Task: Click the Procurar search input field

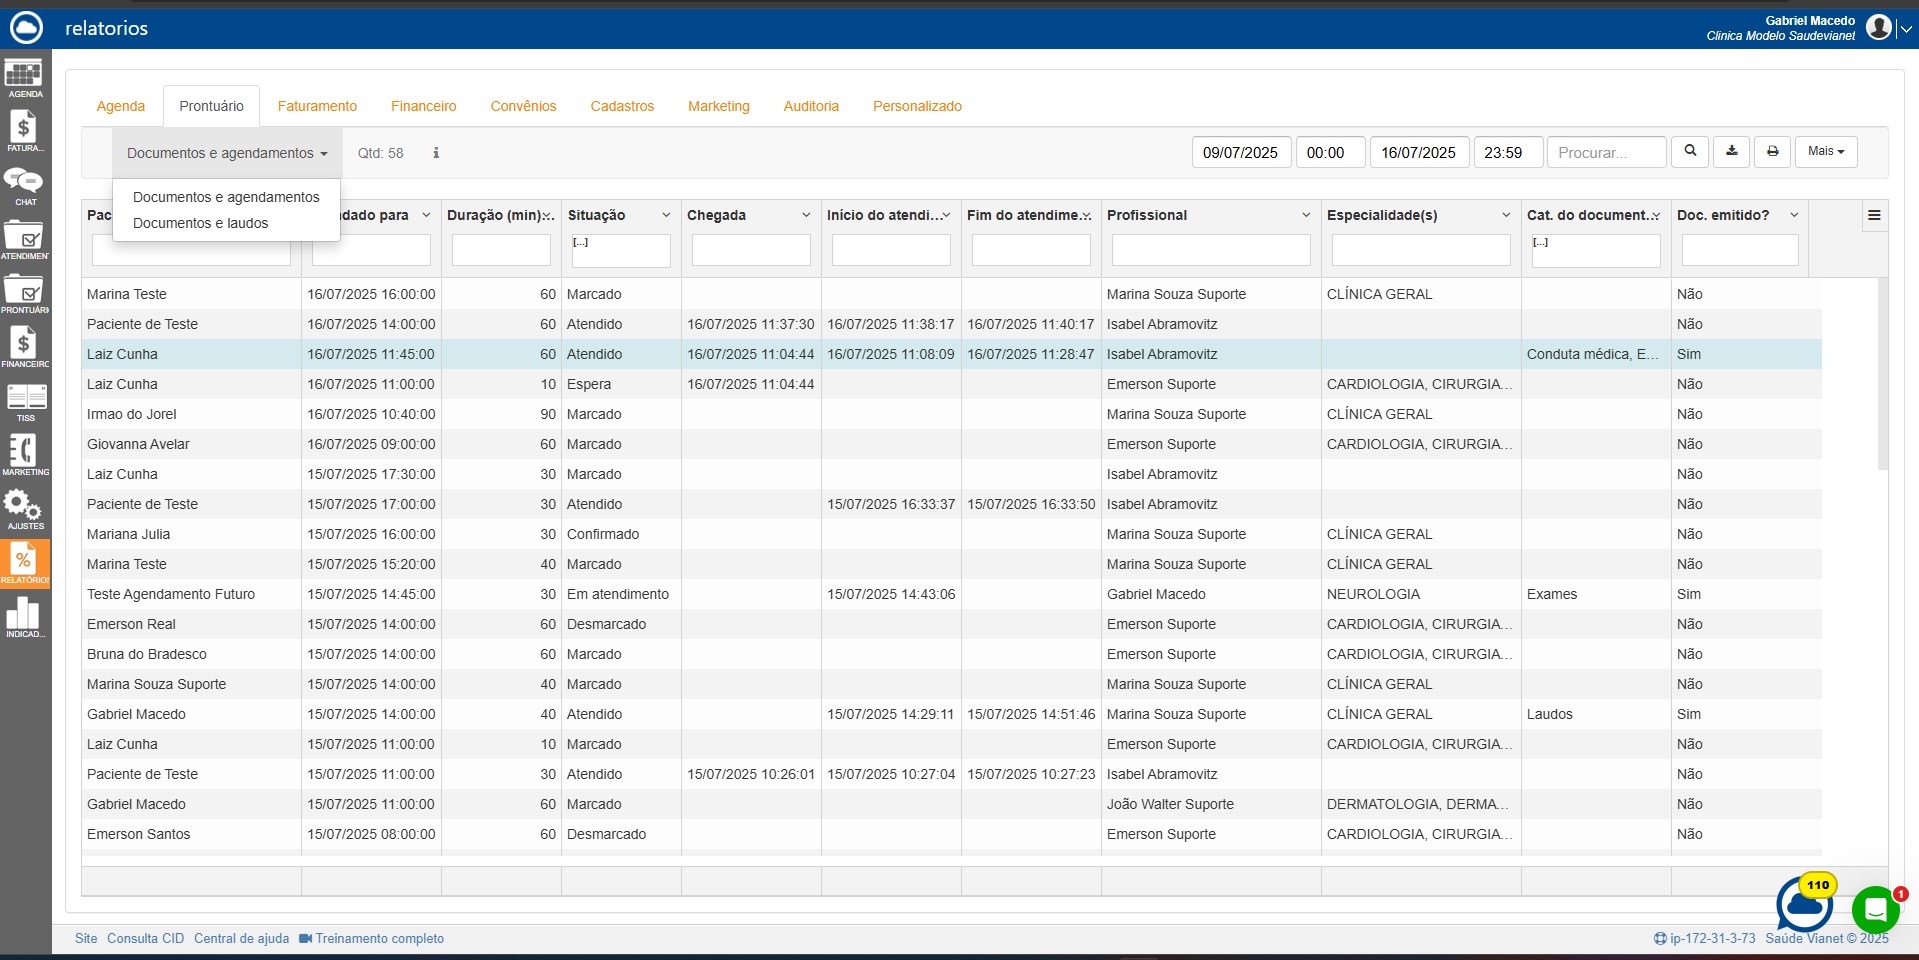Action: 1606,153
